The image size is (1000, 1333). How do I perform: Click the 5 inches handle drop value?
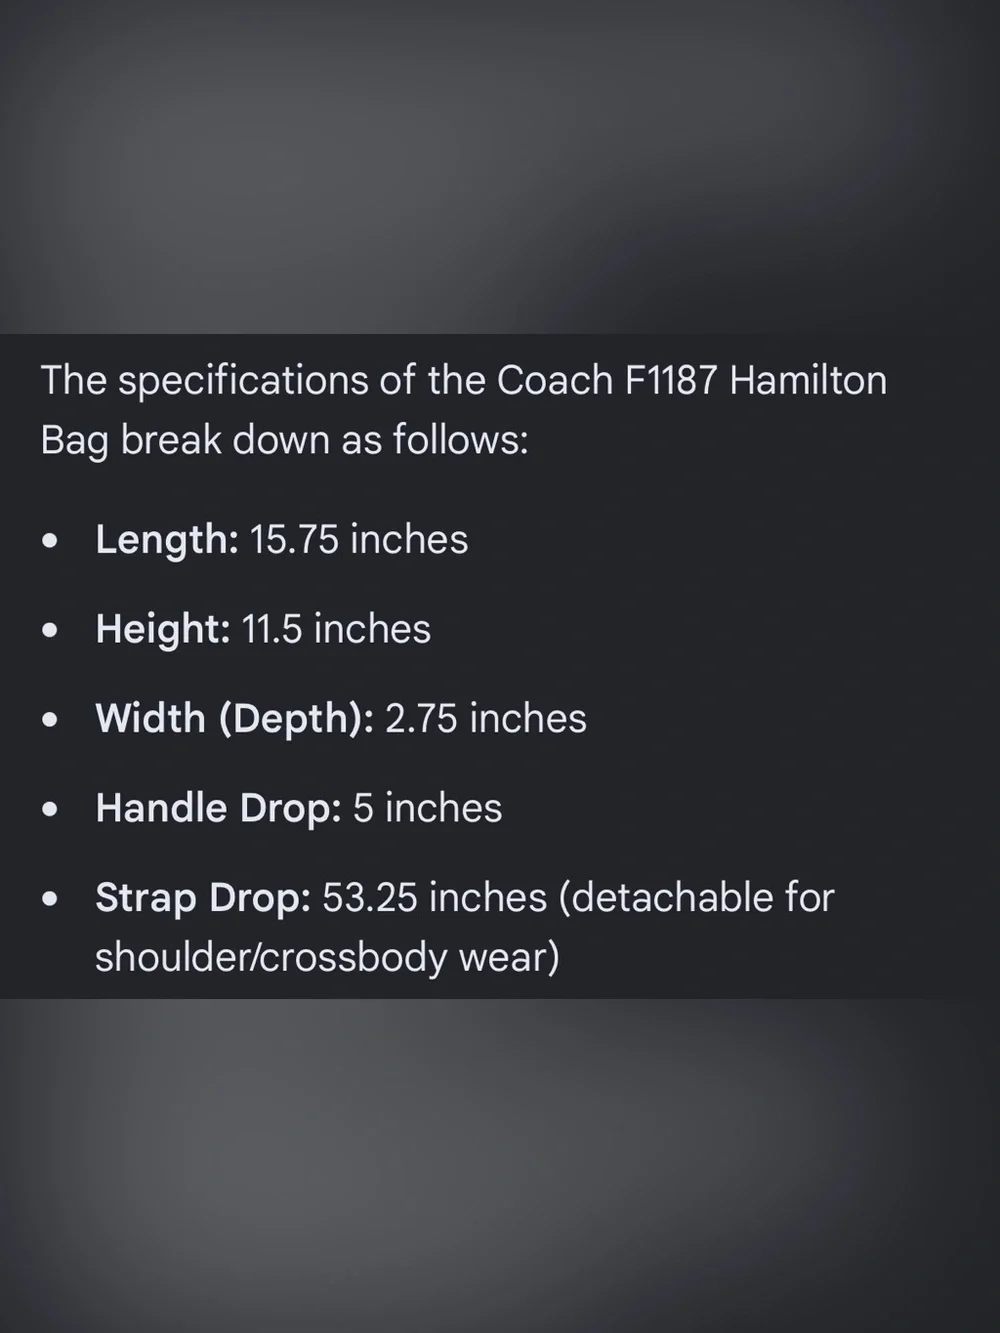427,808
